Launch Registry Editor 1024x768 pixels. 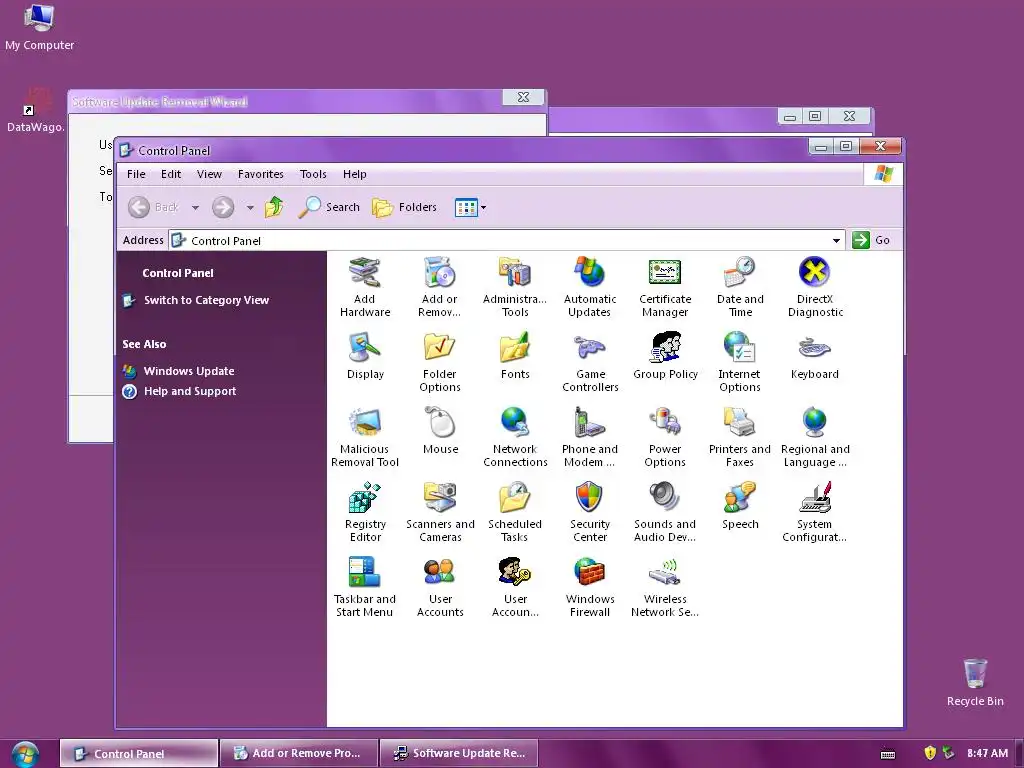pyautogui.click(x=365, y=513)
